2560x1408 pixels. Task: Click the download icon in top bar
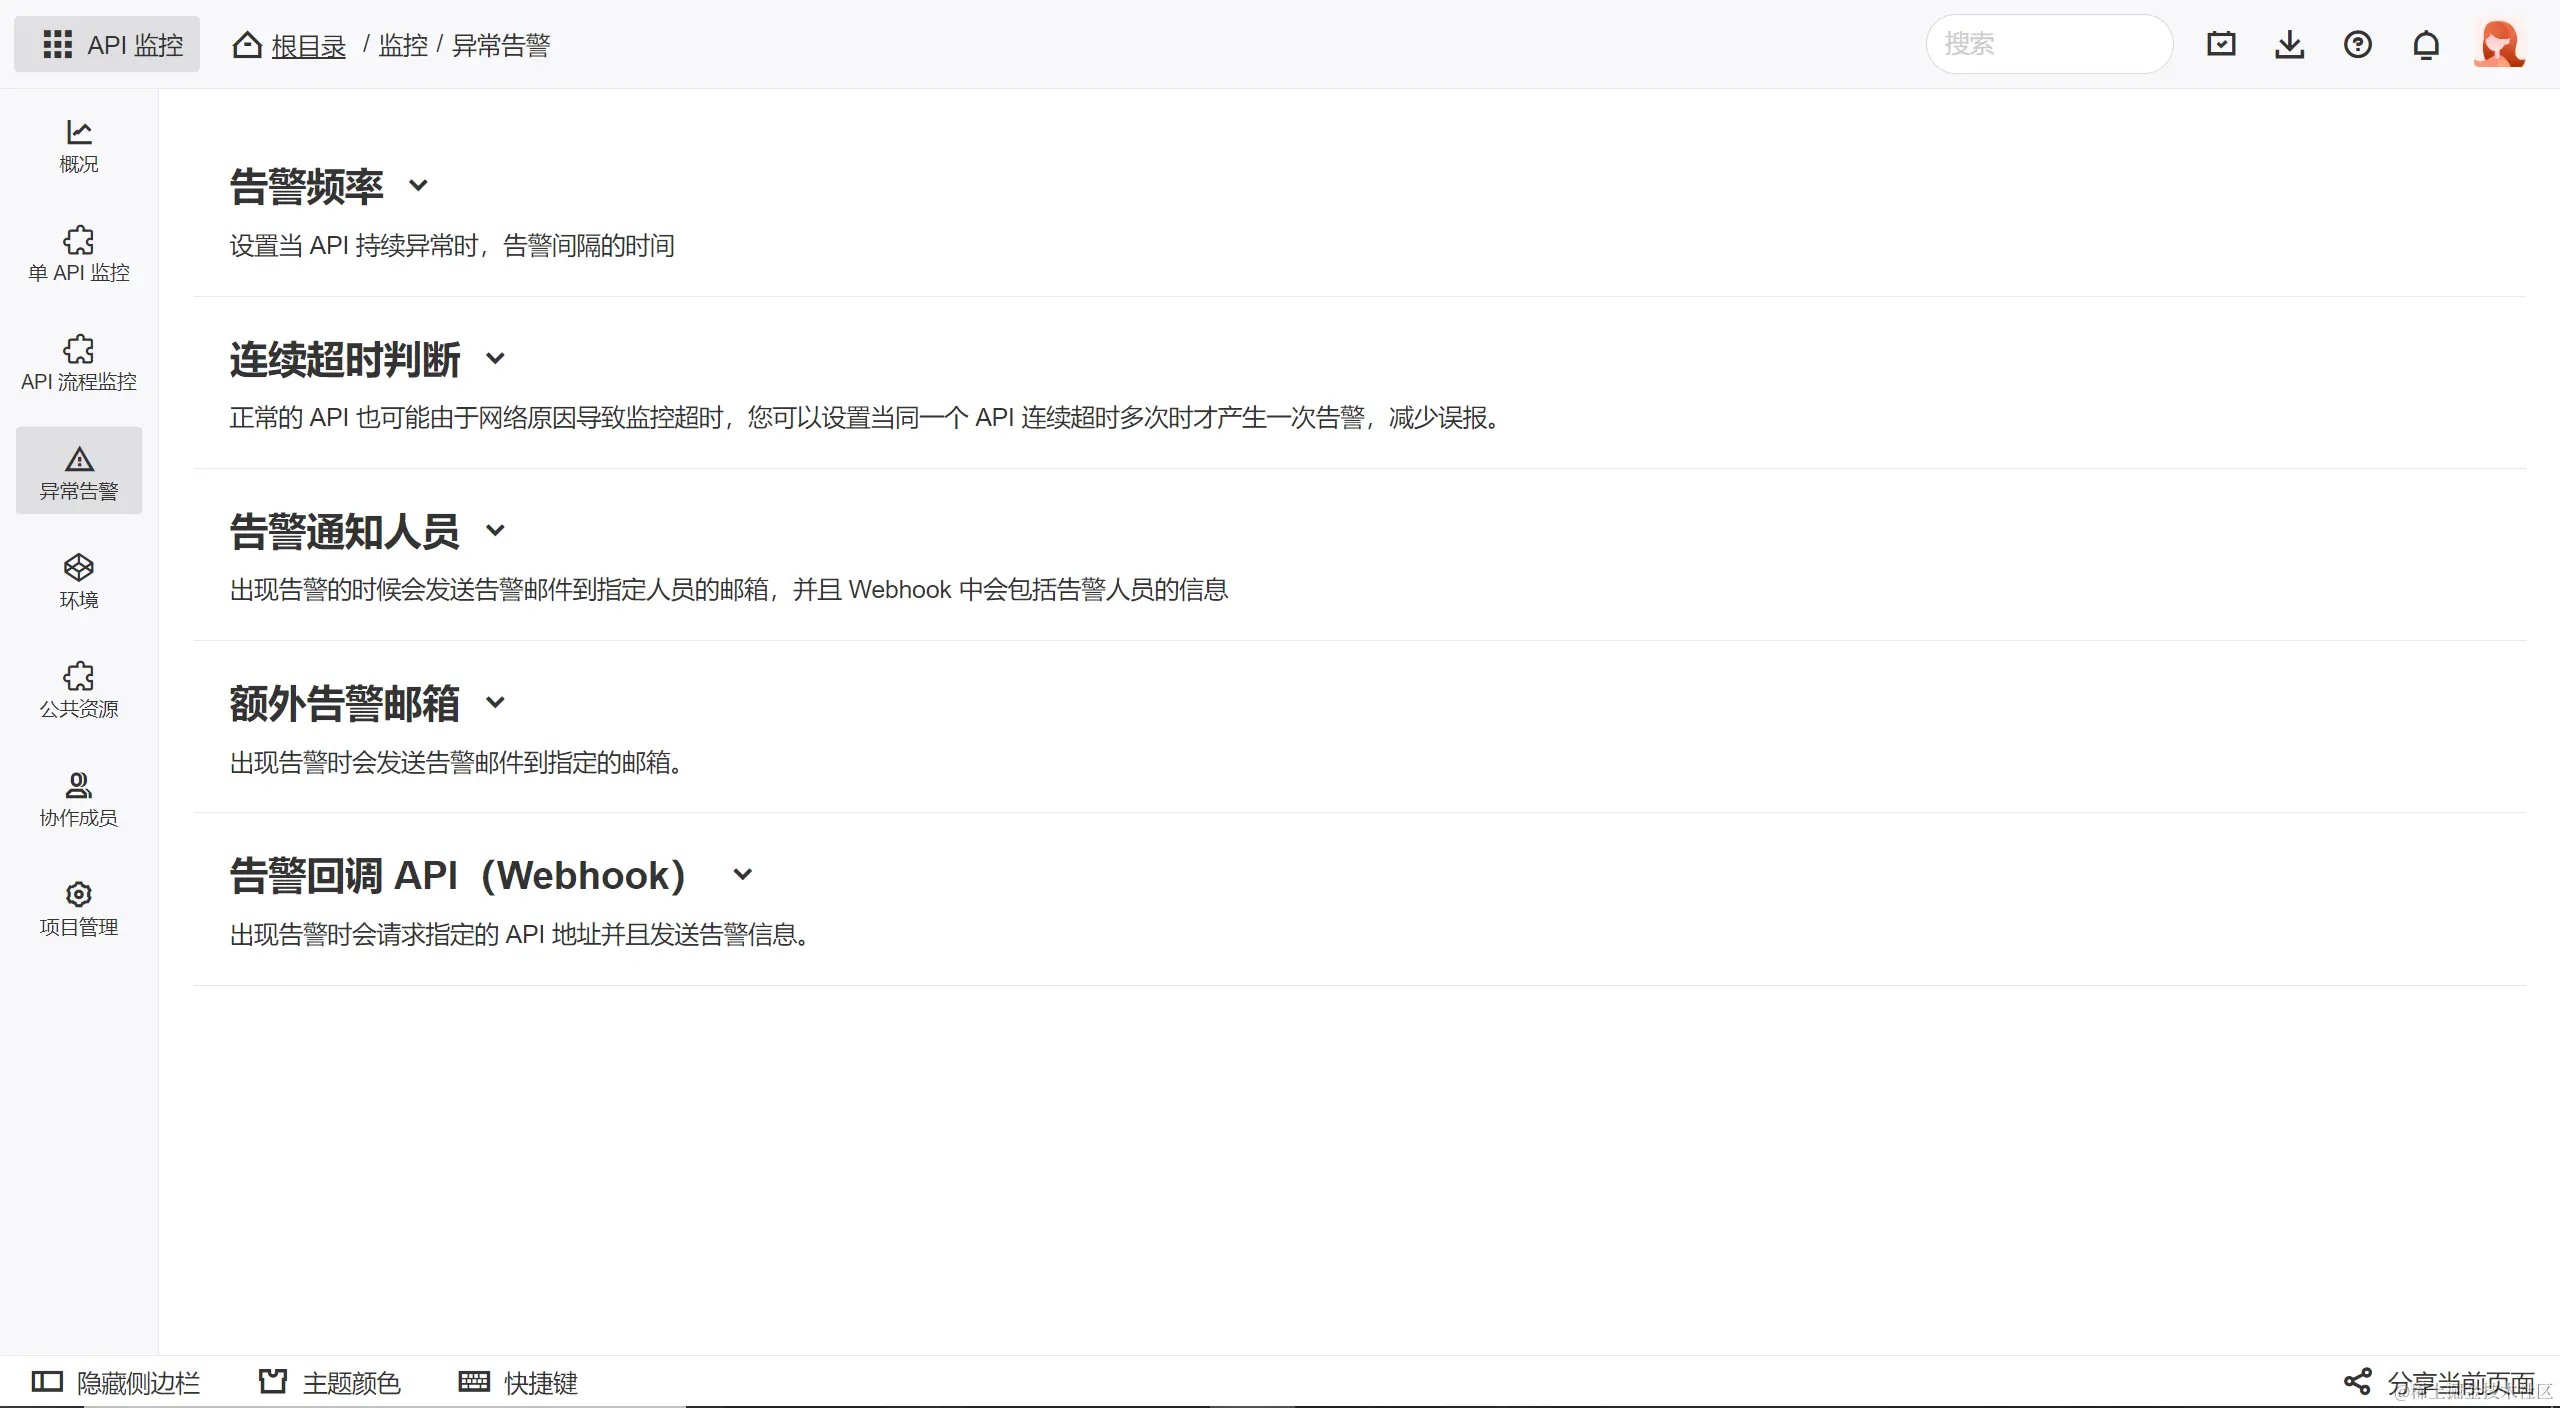(2289, 45)
